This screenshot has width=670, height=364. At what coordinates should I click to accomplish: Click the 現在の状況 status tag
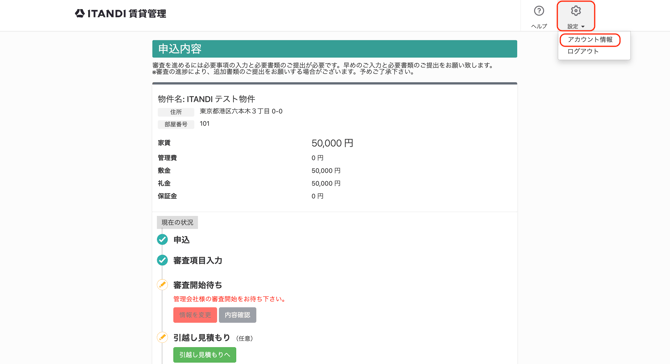click(177, 222)
